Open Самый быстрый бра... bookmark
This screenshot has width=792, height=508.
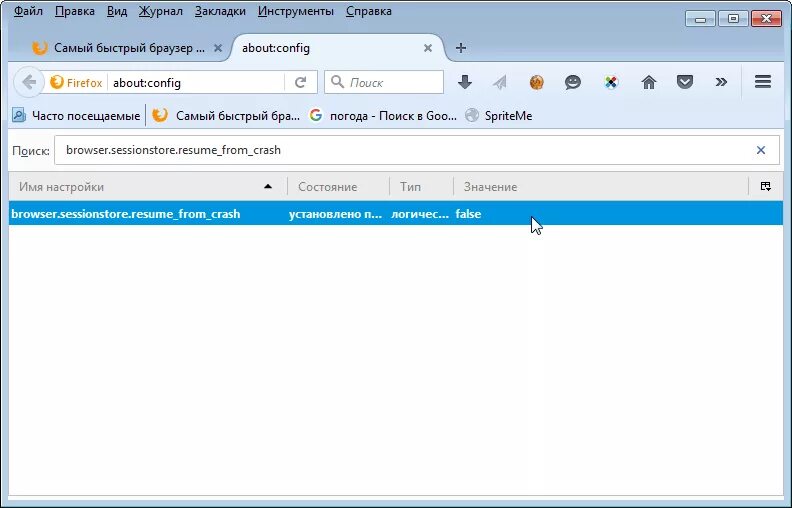pyautogui.click(x=226, y=116)
